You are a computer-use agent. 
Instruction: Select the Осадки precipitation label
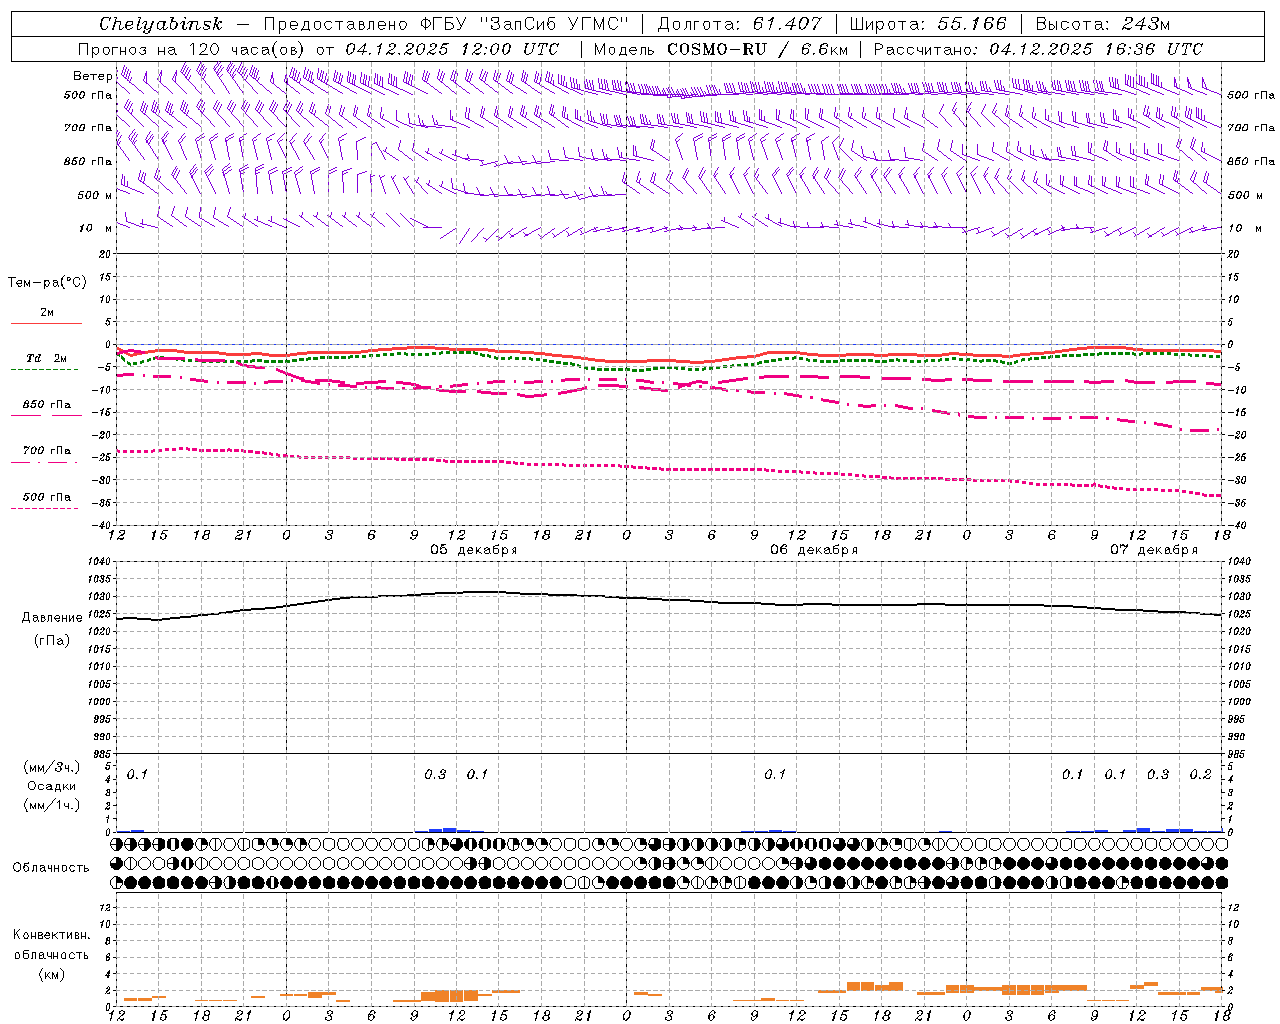click(52, 786)
